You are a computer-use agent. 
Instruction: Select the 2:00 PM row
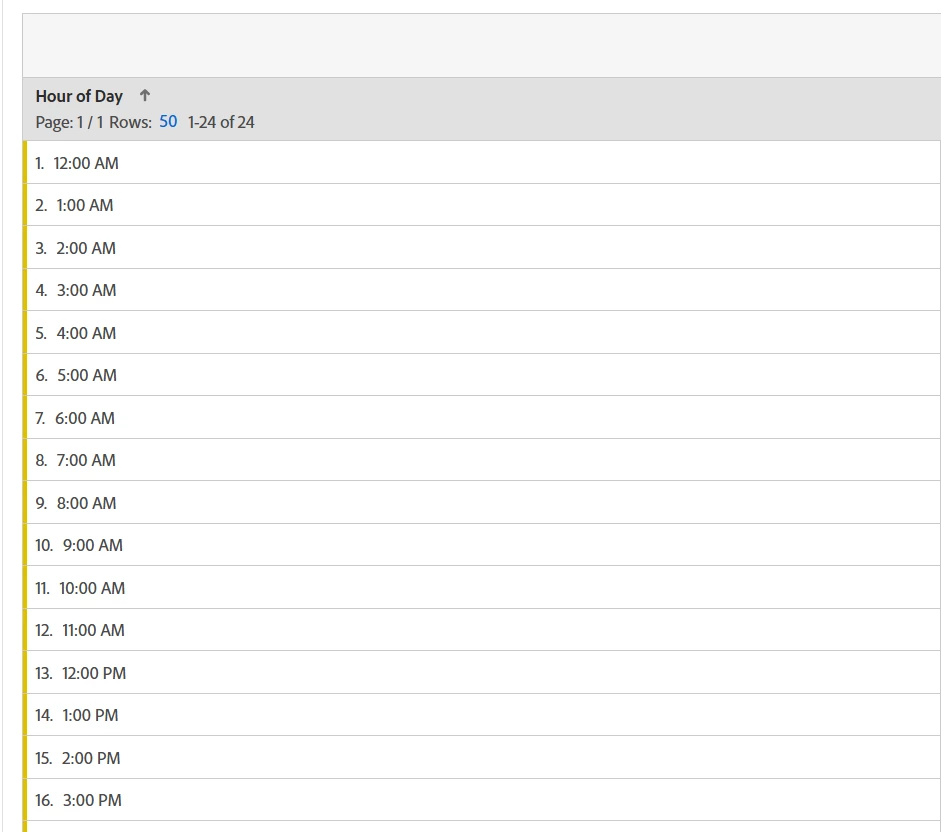[482, 758]
